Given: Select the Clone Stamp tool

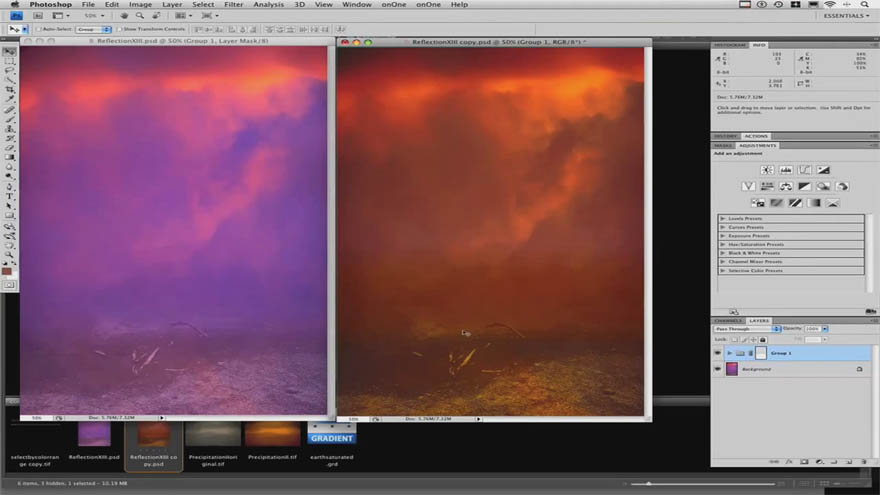Looking at the screenshot, I should coord(10,129).
